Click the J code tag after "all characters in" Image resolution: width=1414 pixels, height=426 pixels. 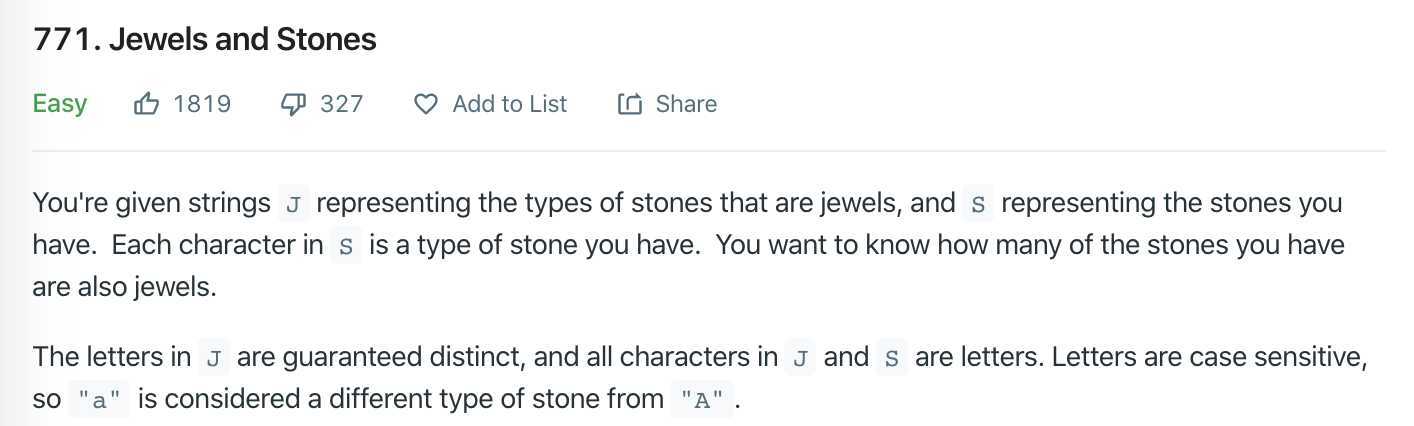click(x=800, y=358)
